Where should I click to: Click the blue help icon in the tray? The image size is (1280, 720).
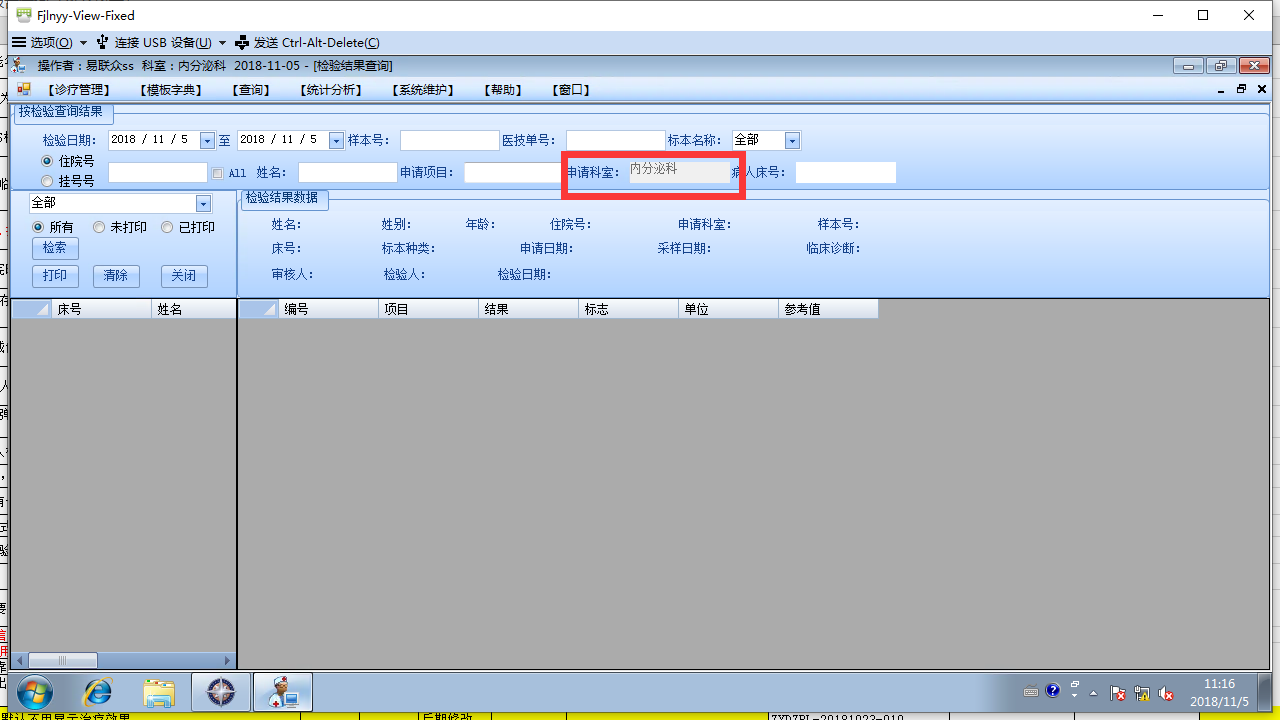(1052, 691)
